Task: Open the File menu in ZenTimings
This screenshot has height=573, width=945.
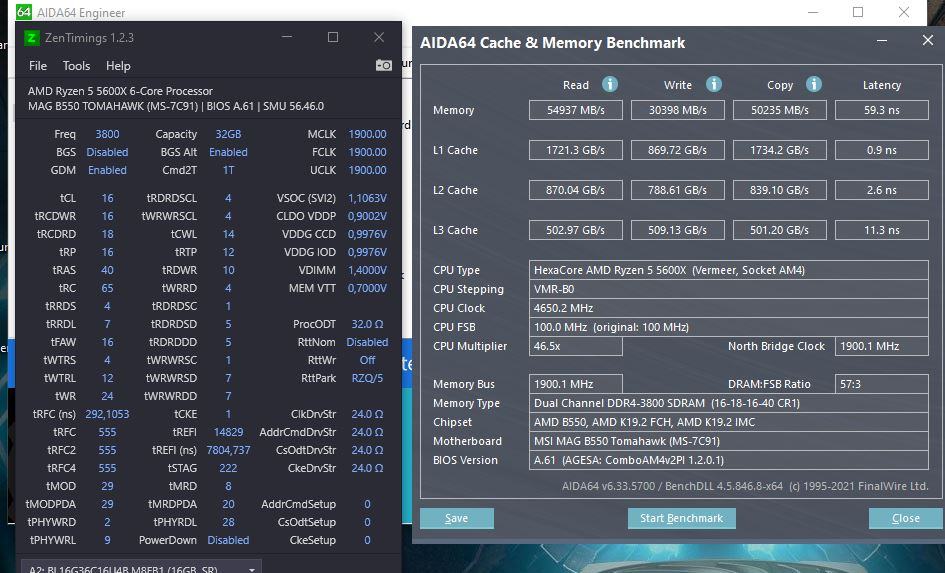Action: pos(37,66)
